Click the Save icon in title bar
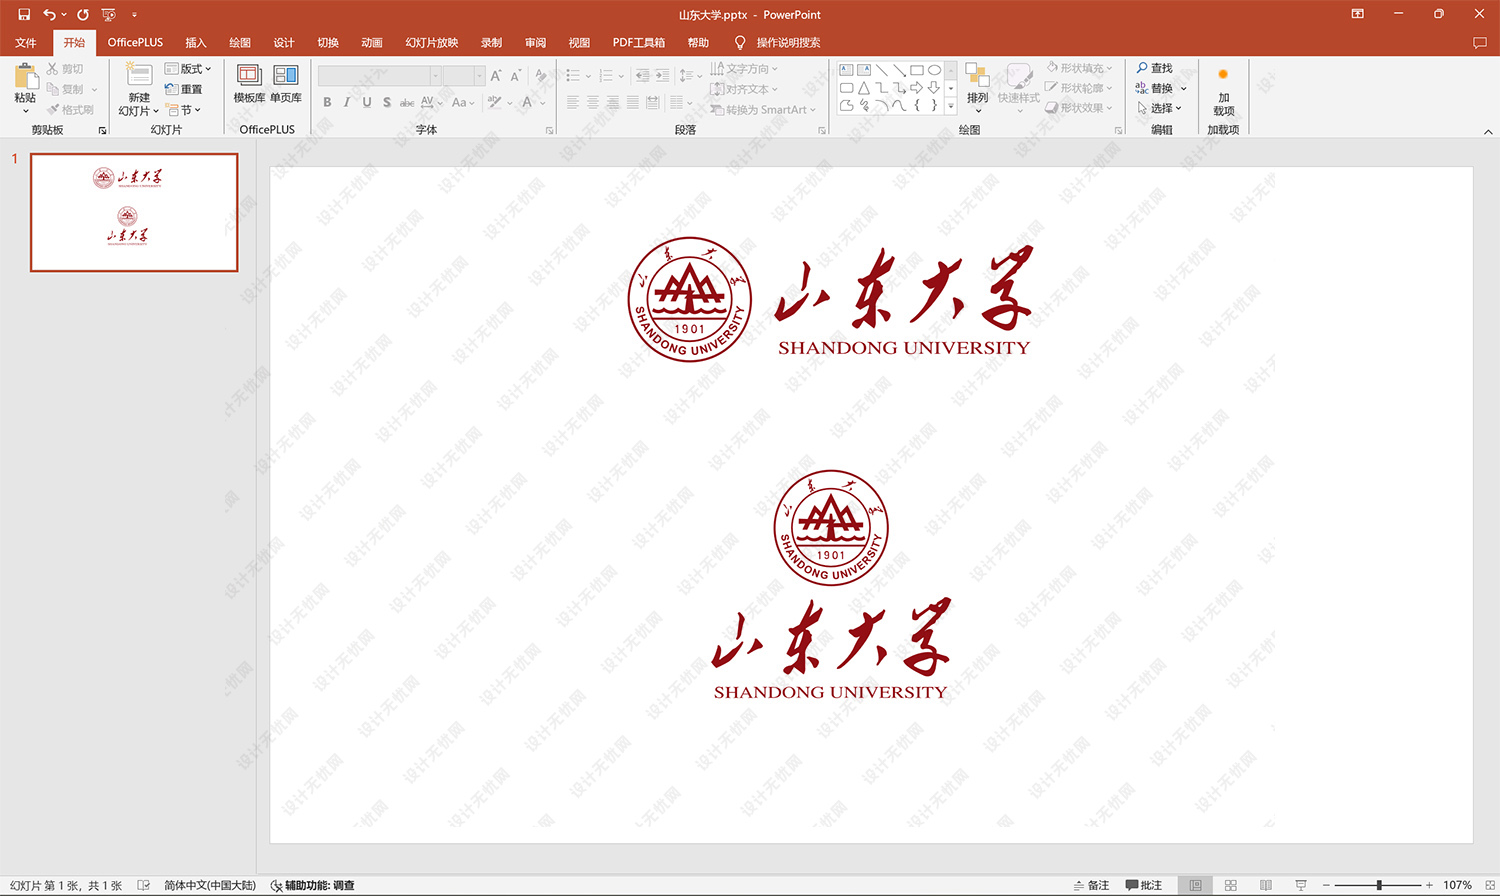1500x896 pixels. [x=24, y=14]
